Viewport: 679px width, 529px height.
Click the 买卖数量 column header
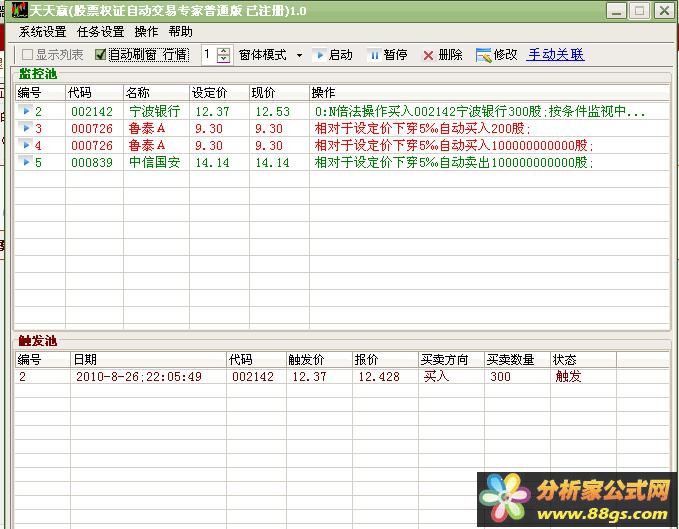pos(517,360)
